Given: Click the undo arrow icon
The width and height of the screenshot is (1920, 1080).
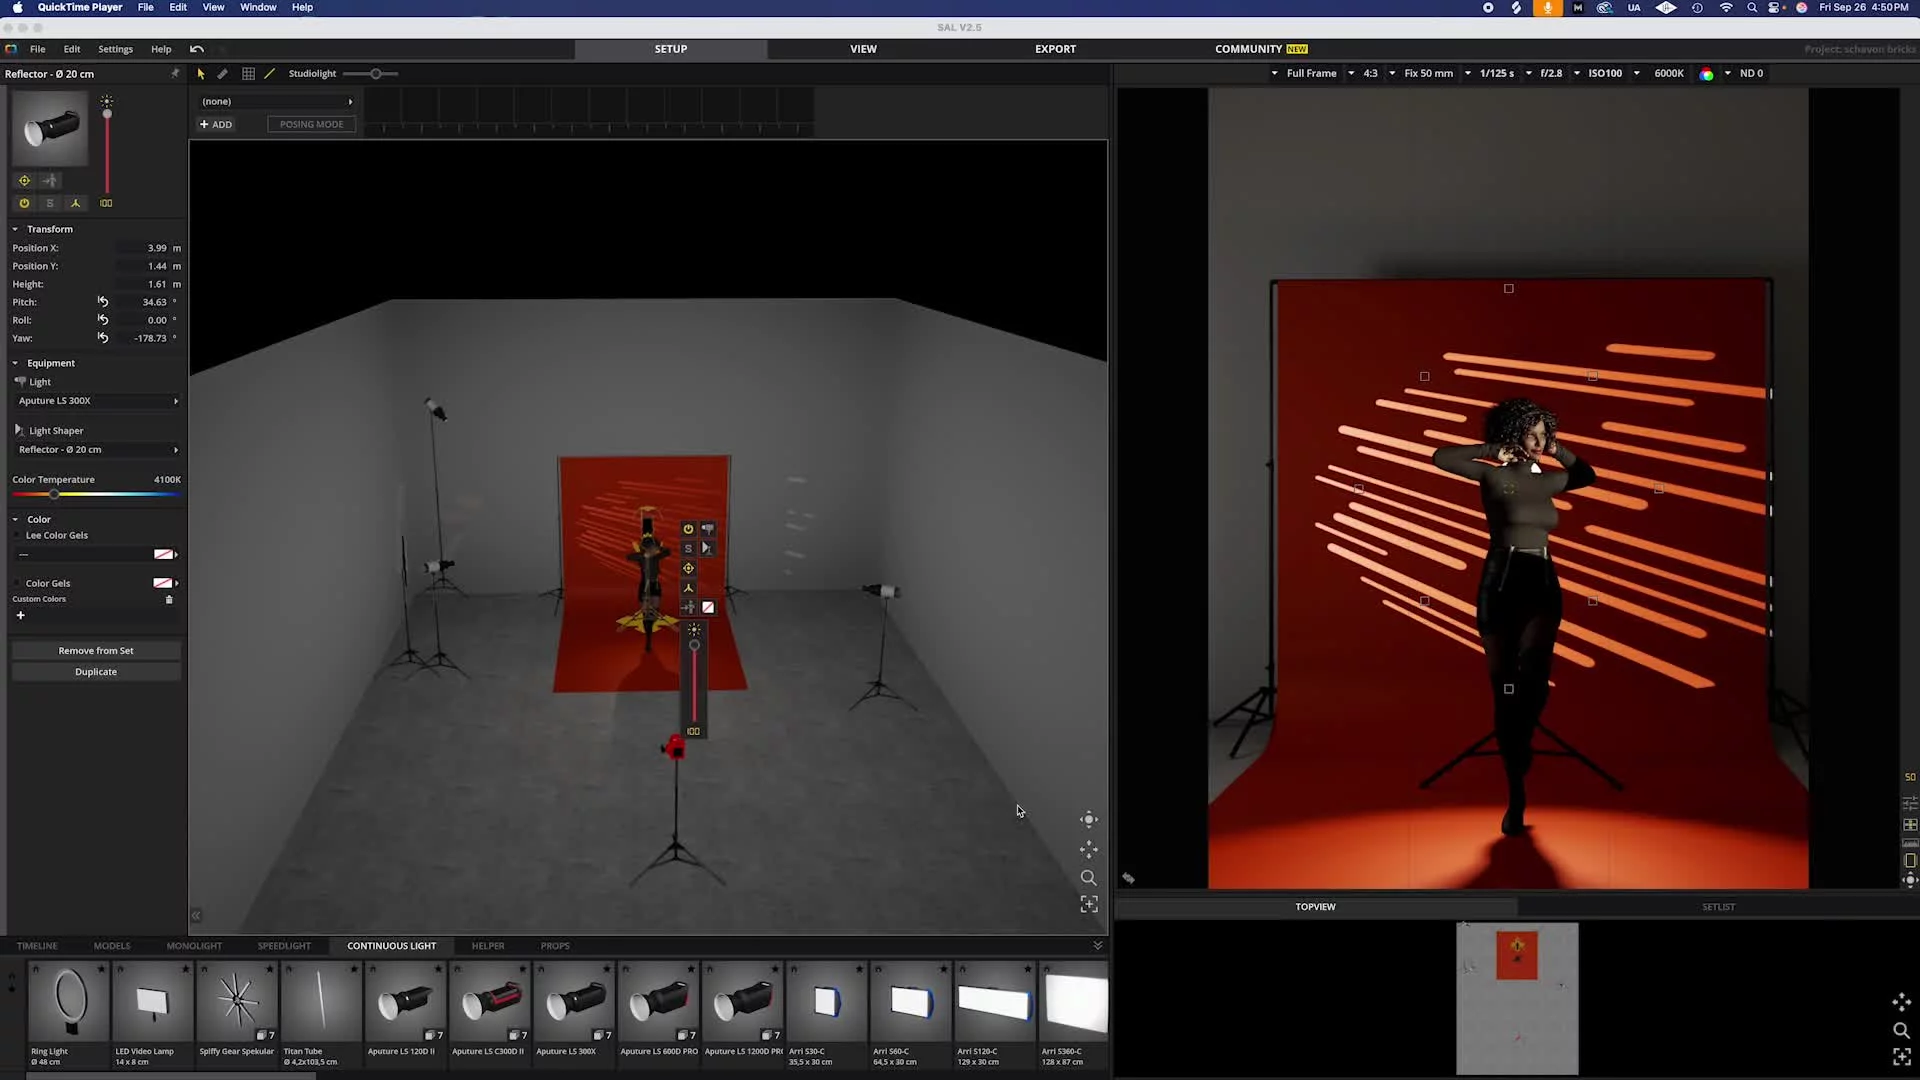Looking at the screenshot, I should click(197, 49).
